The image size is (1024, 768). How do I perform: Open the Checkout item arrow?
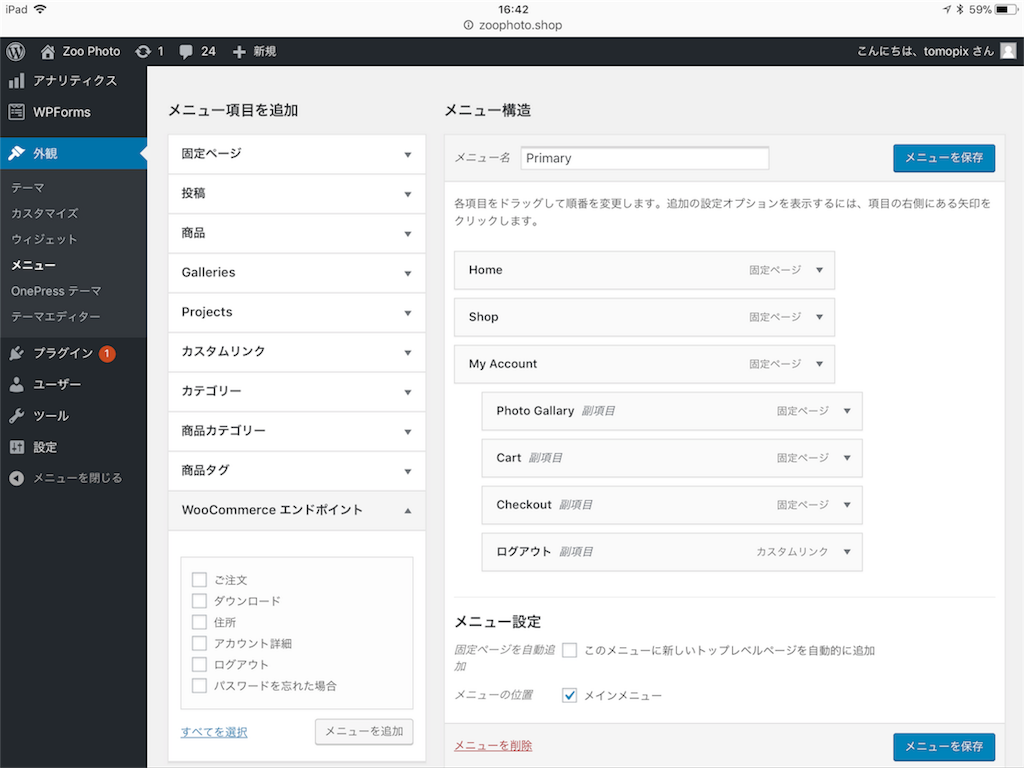pos(847,505)
